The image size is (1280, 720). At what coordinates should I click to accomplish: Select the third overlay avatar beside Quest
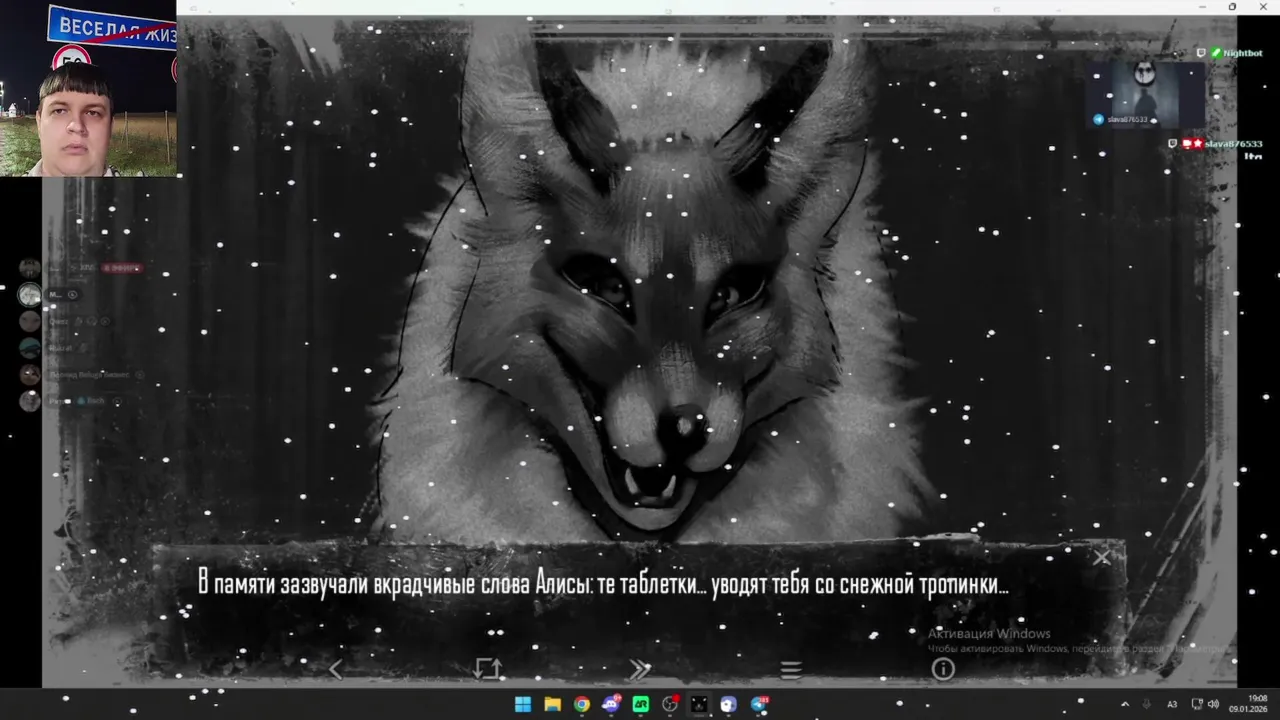30,321
